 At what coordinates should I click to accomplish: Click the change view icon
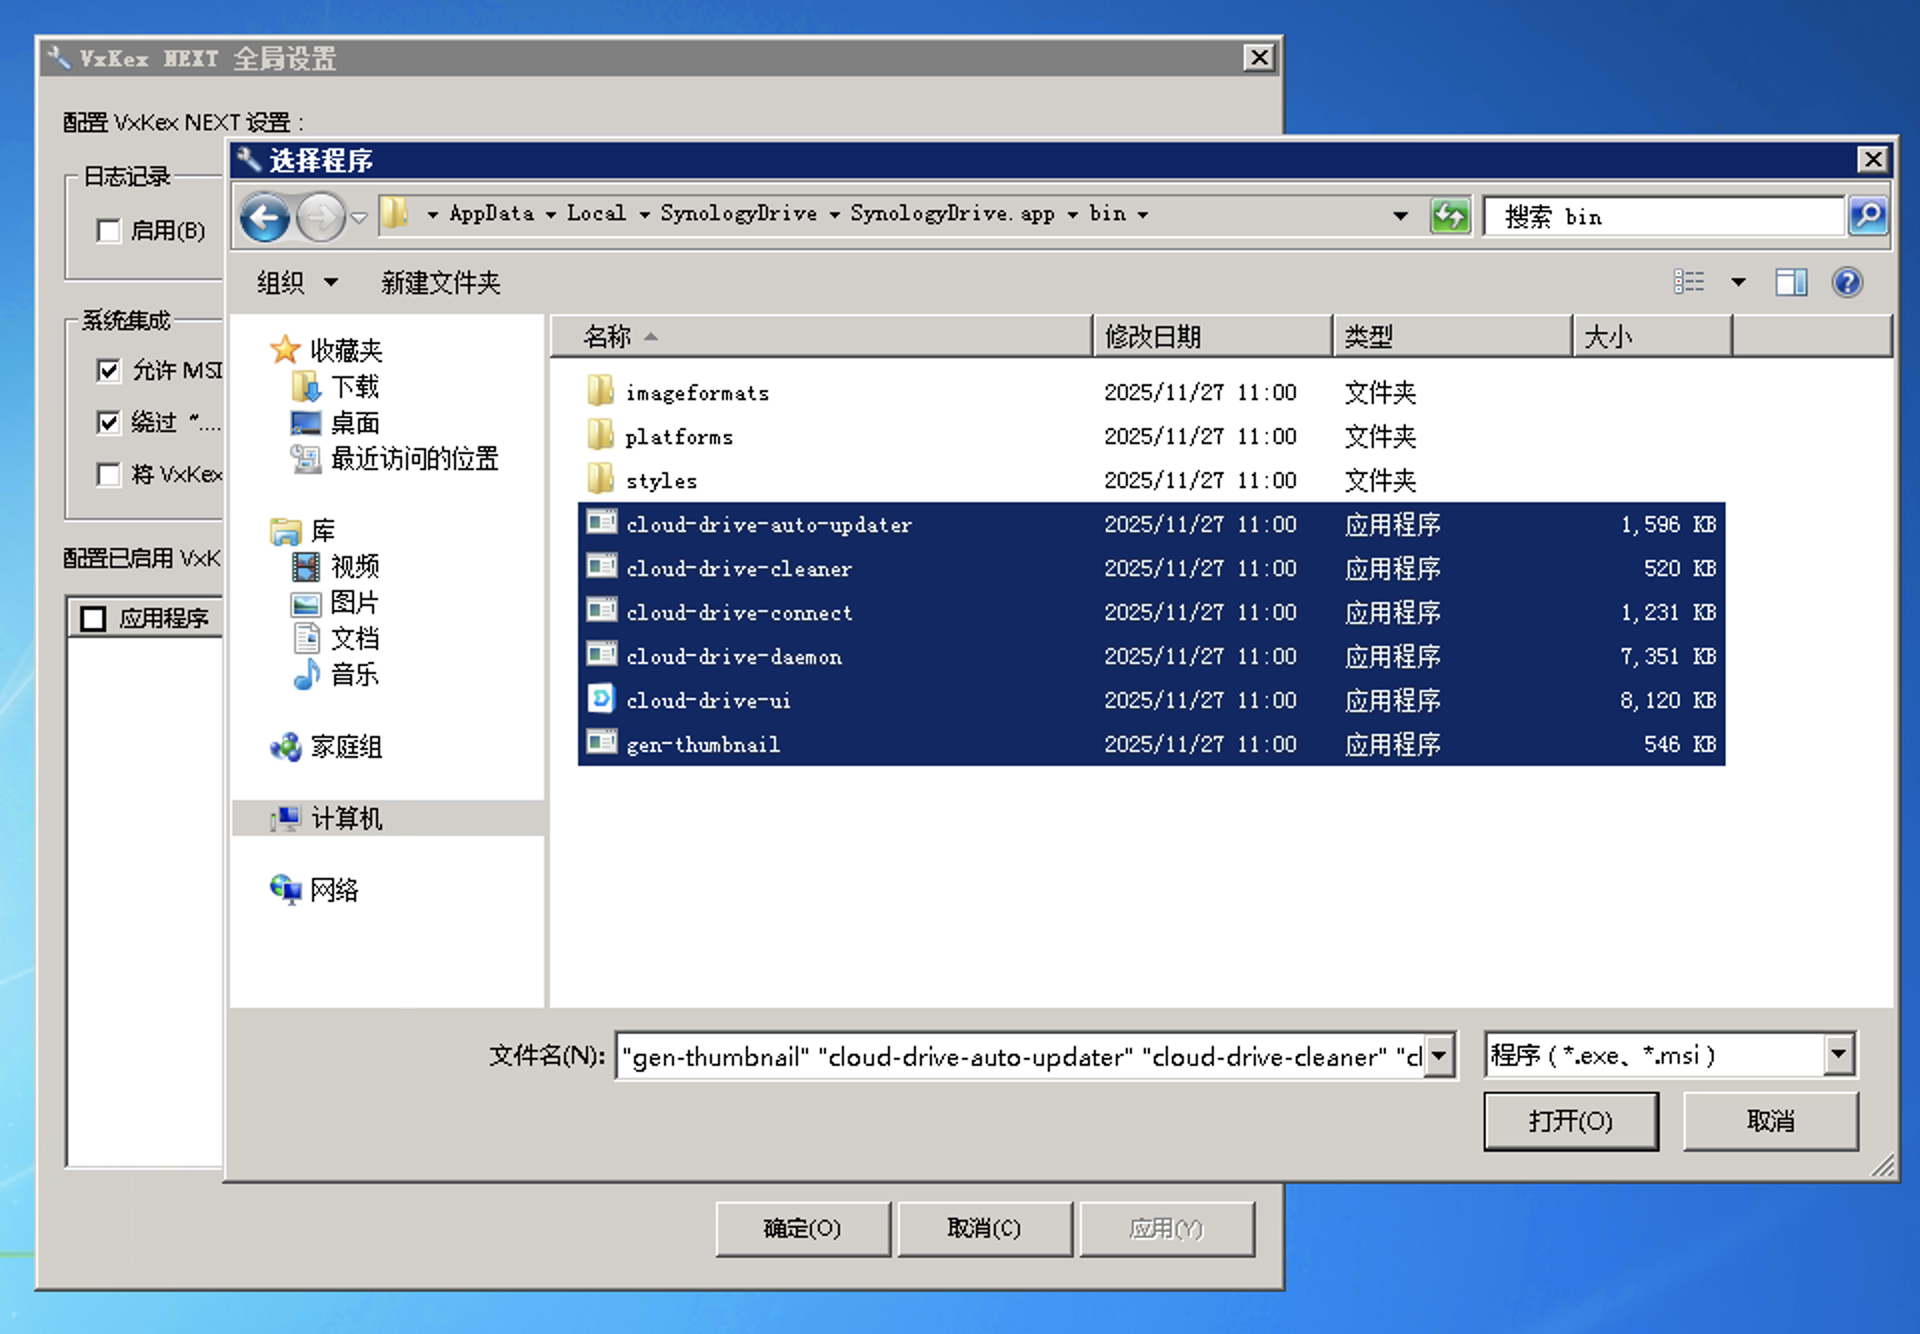(x=1689, y=283)
